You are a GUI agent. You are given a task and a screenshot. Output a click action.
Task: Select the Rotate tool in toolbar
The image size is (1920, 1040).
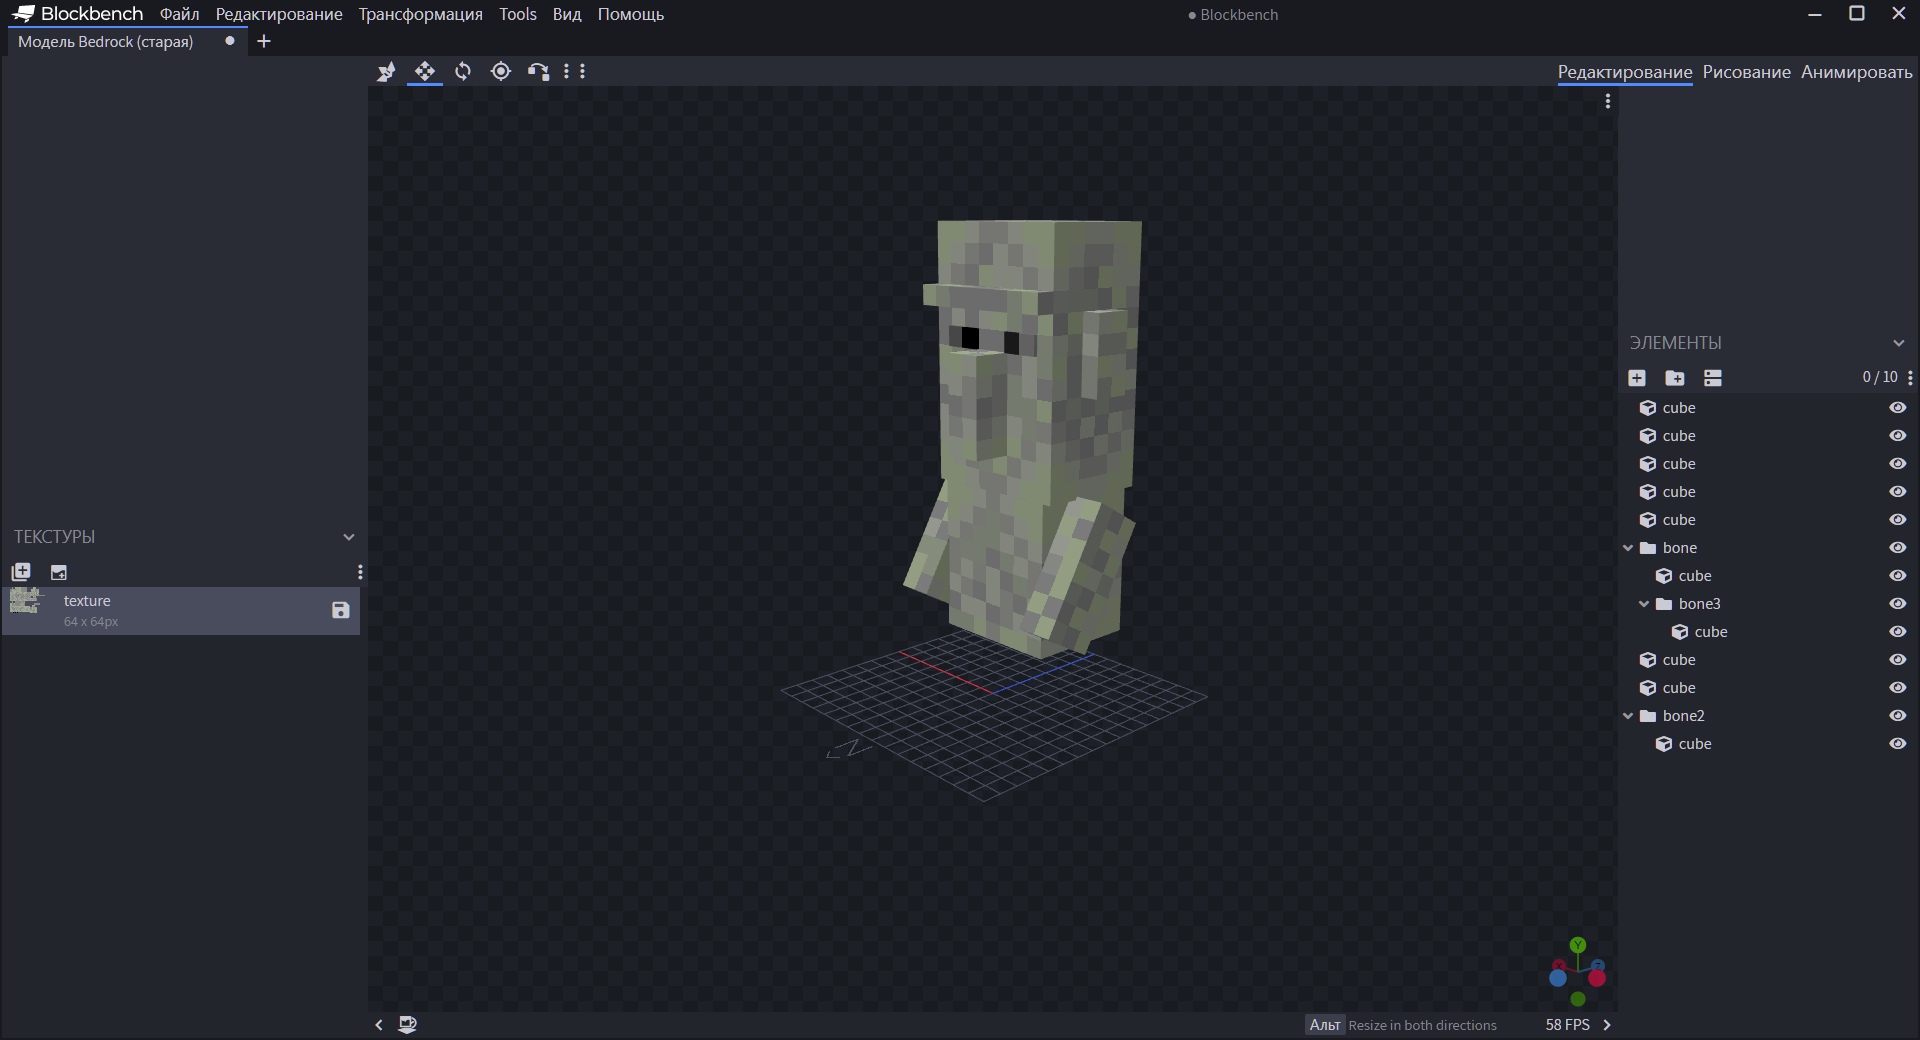tap(463, 71)
